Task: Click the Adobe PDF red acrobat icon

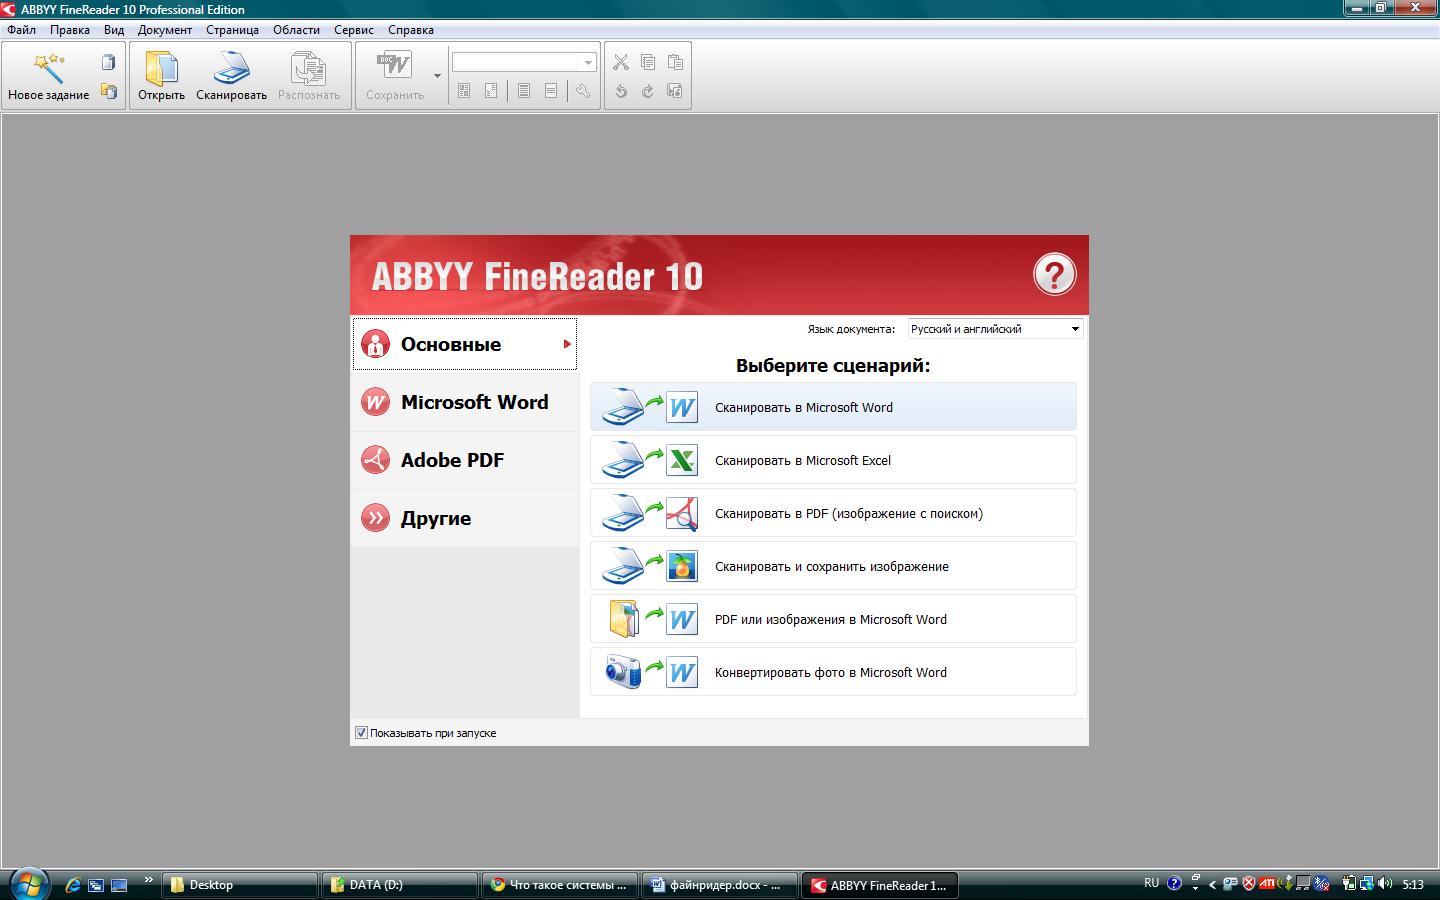Action: [x=375, y=460]
